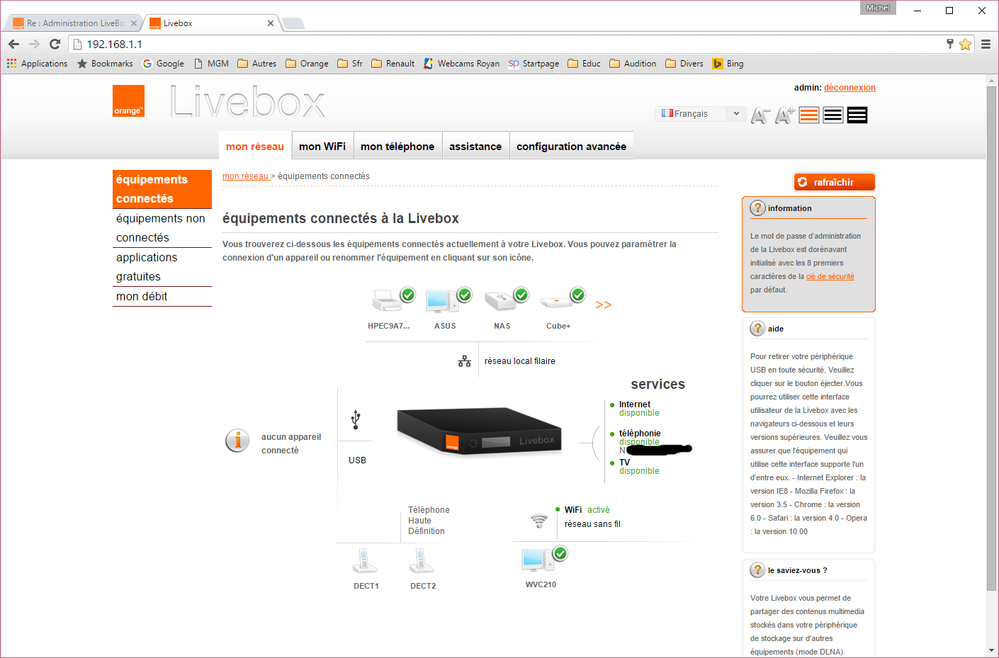Image resolution: width=999 pixels, height=658 pixels.
Task: Bookmark this page with the star icon
Action: click(965, 44)
